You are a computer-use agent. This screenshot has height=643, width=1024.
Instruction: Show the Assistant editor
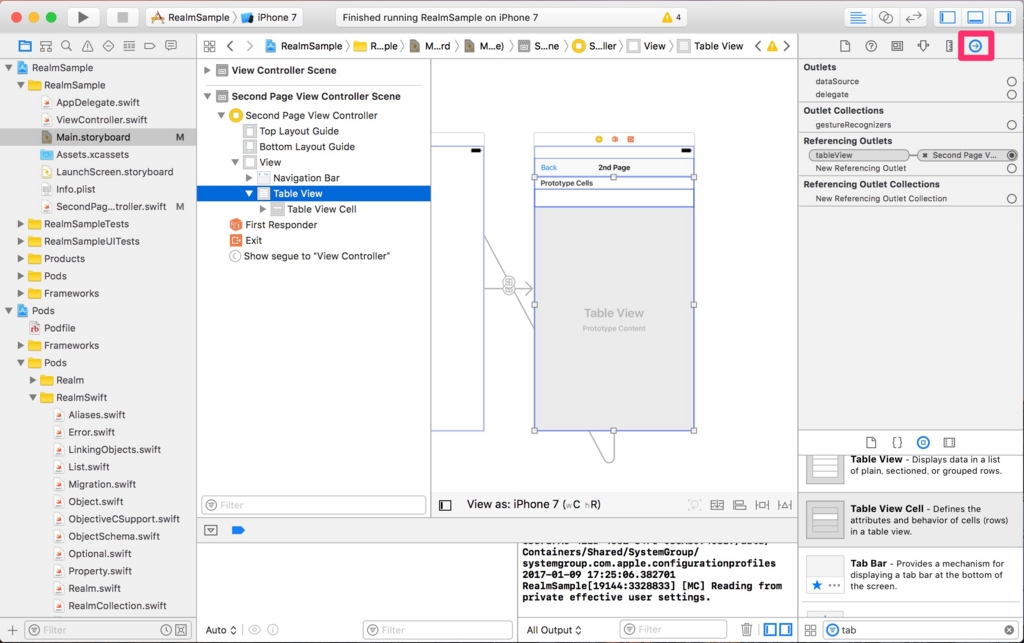[886, 18]
